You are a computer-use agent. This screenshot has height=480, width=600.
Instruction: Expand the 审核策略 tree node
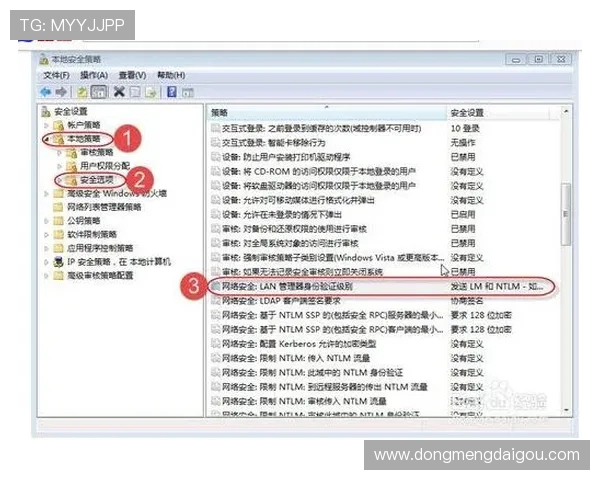point(59,153)
